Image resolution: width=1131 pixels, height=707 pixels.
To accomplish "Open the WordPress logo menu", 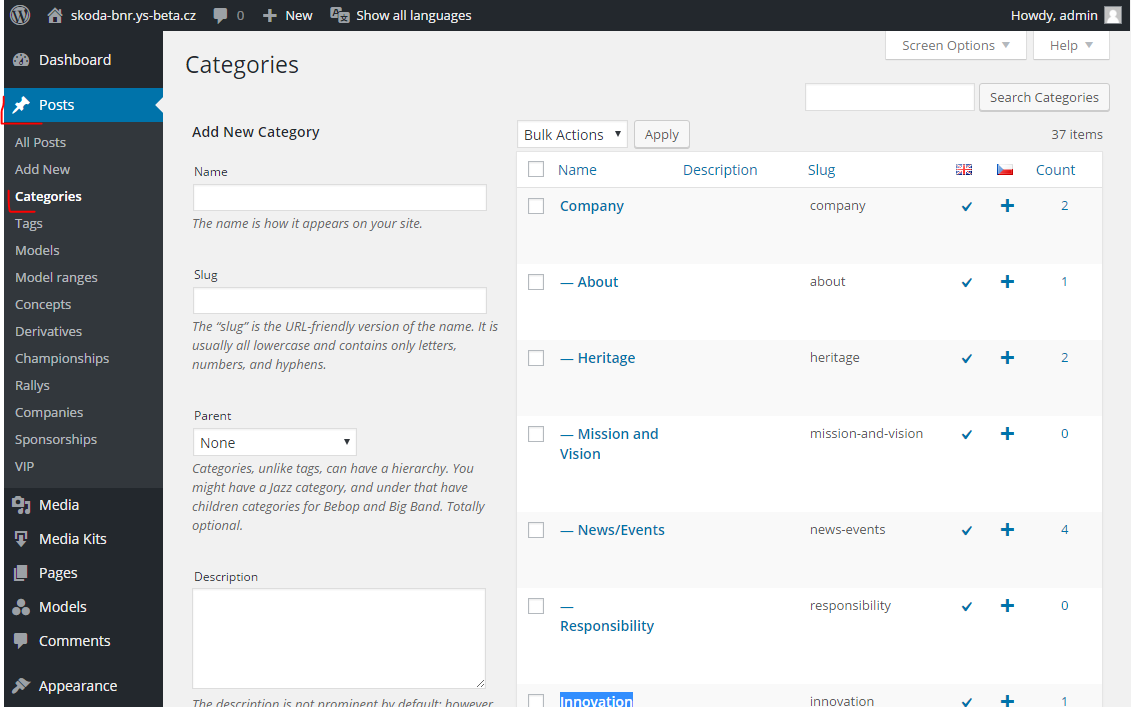I will point(20,15).
